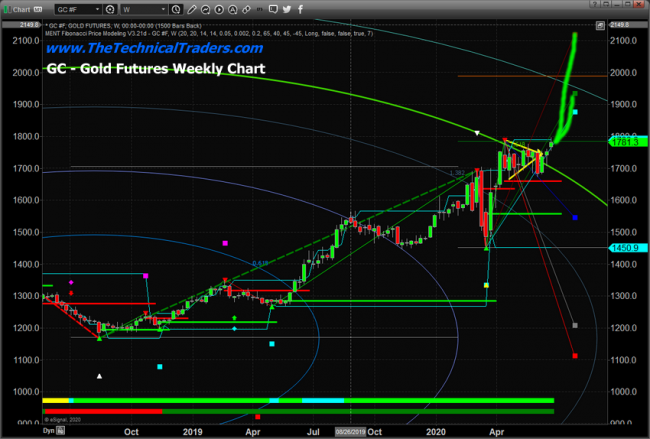Open the studies chart icon

coord(205,9)
